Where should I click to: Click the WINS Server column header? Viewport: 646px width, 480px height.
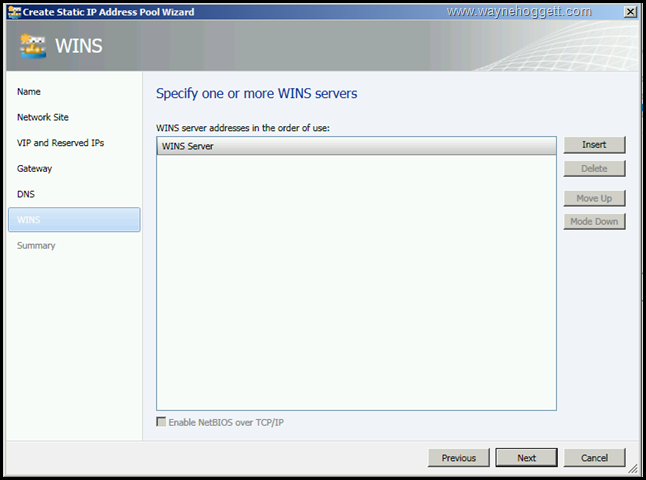tap(356, 147)
